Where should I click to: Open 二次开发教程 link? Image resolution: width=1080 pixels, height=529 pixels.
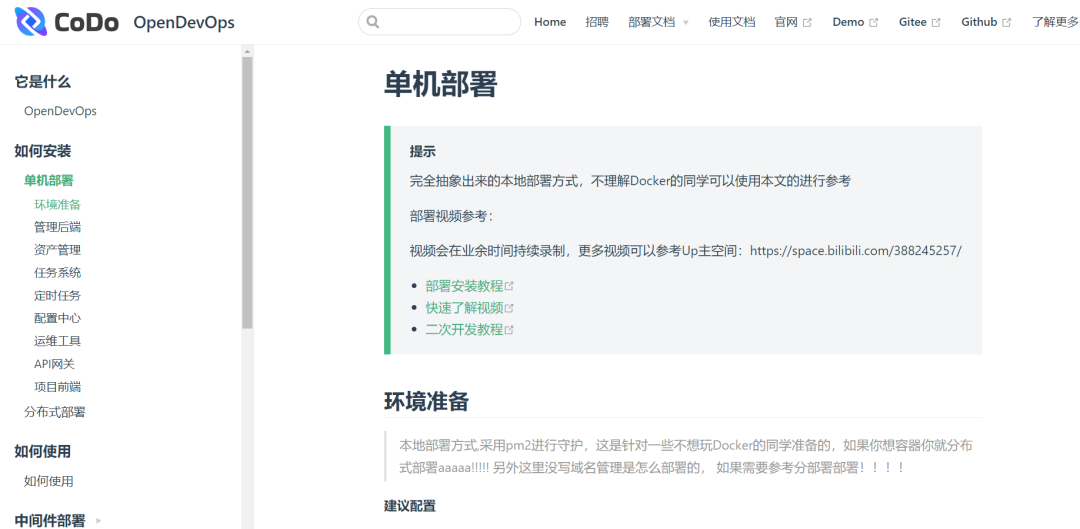tap(464, 330)
